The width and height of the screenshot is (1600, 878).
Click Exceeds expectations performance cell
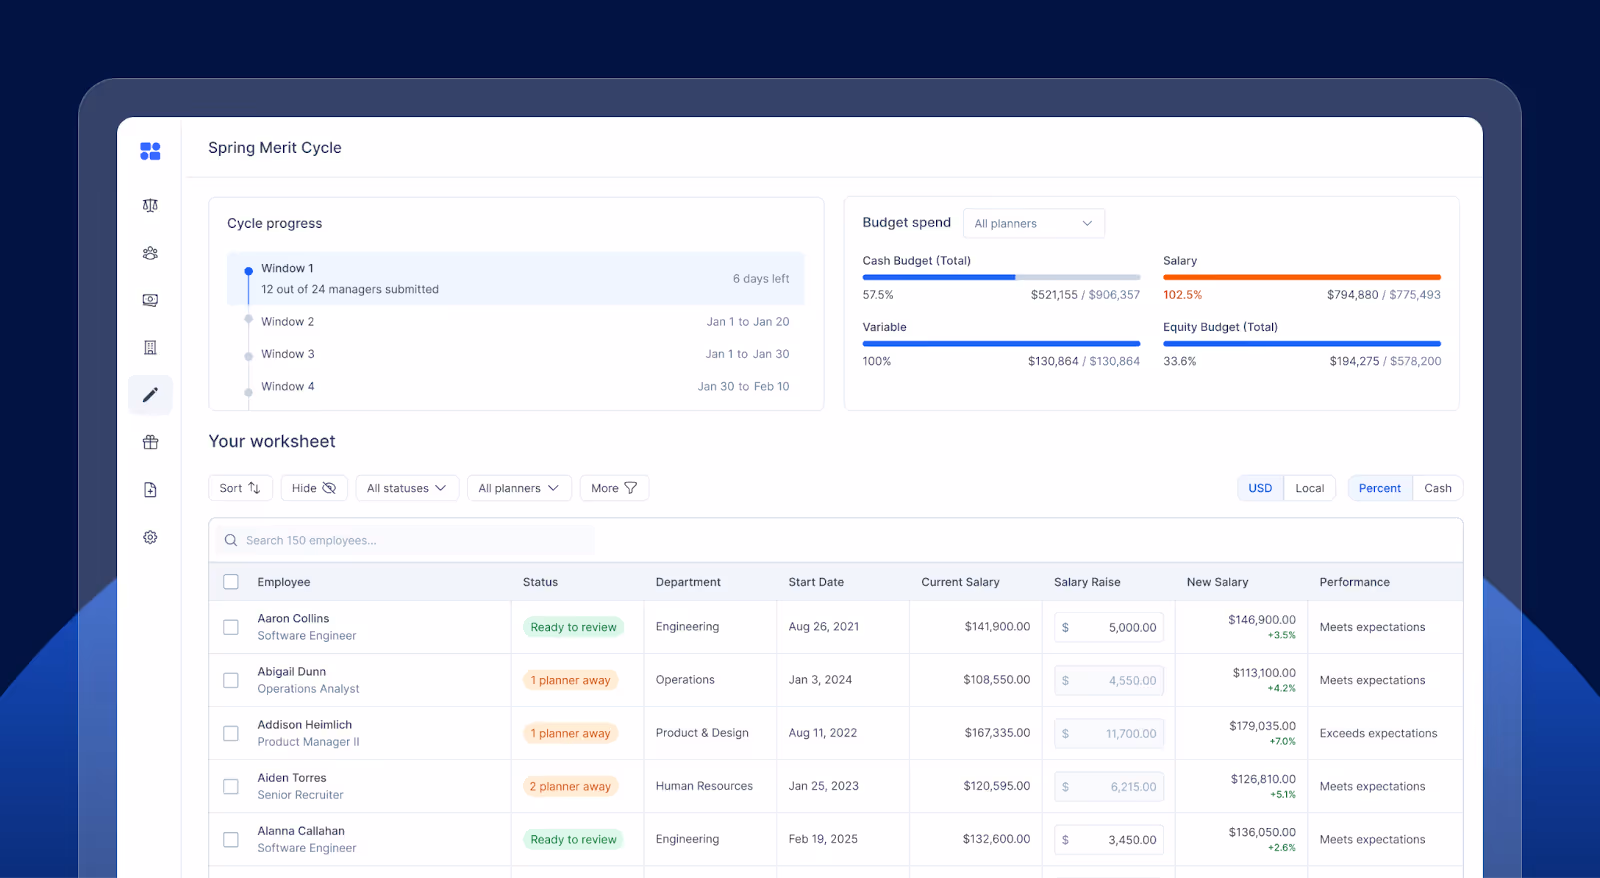point(1378,733)
